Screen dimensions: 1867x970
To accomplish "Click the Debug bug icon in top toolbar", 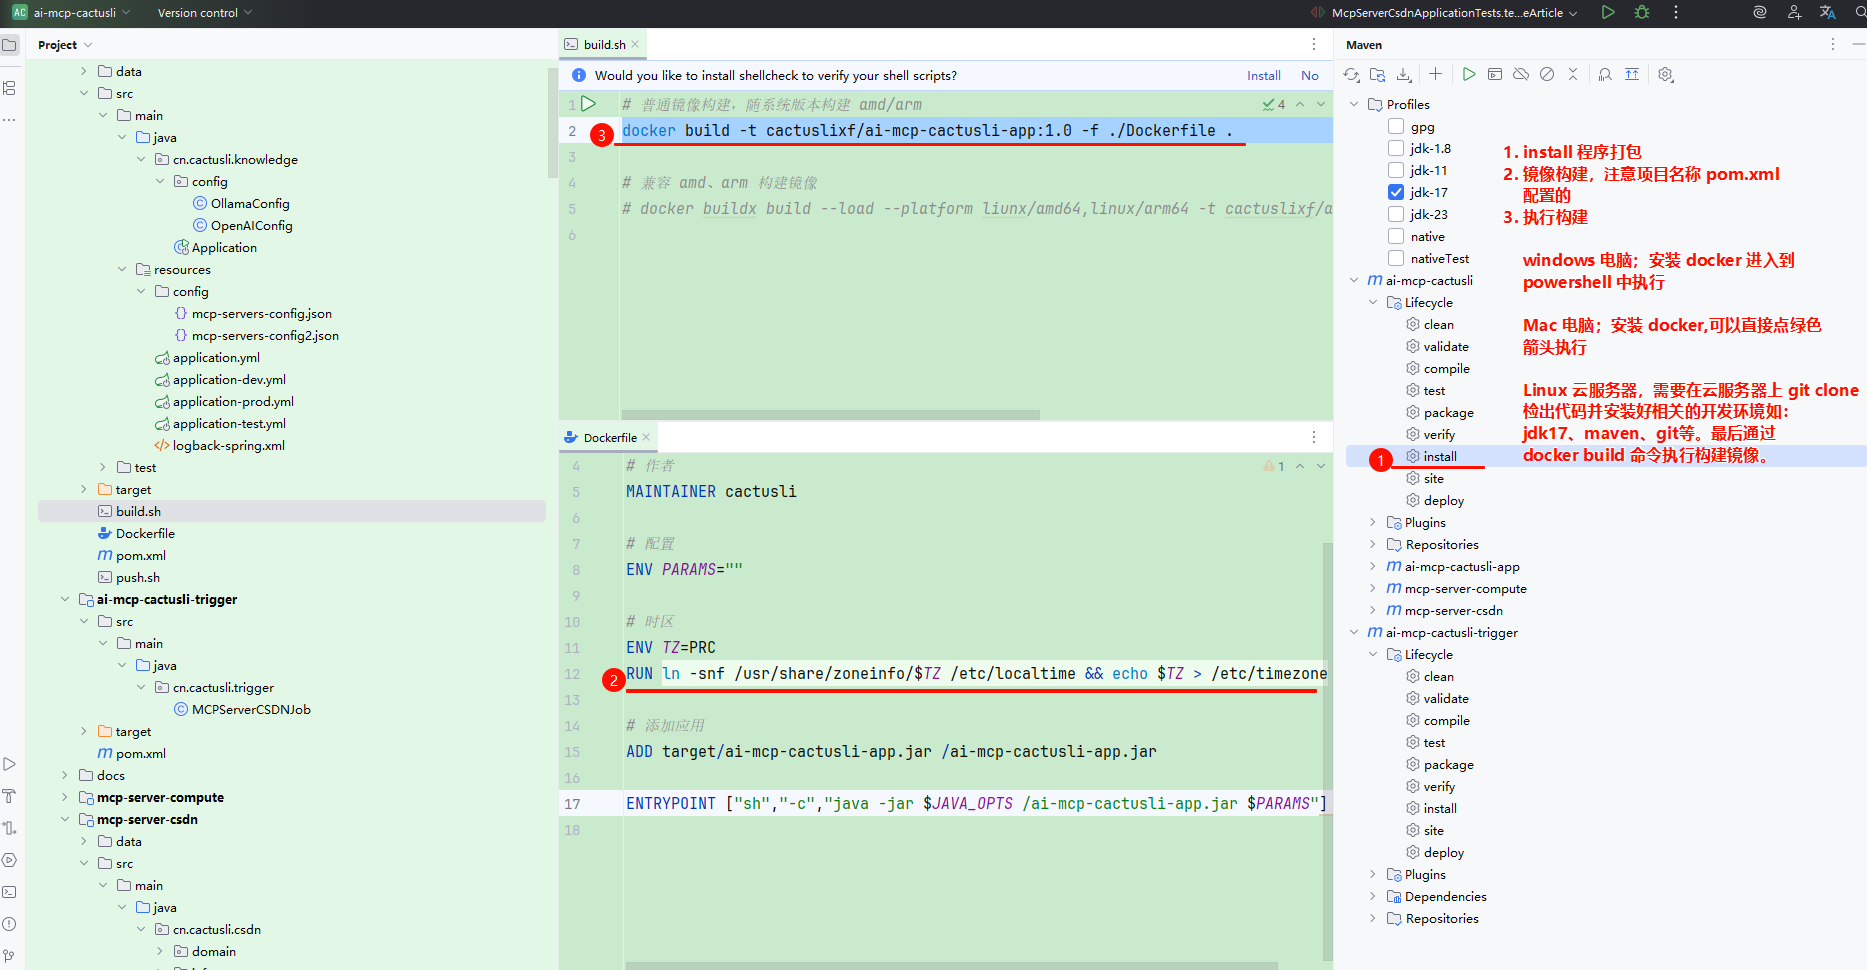I will [1642, 13].
